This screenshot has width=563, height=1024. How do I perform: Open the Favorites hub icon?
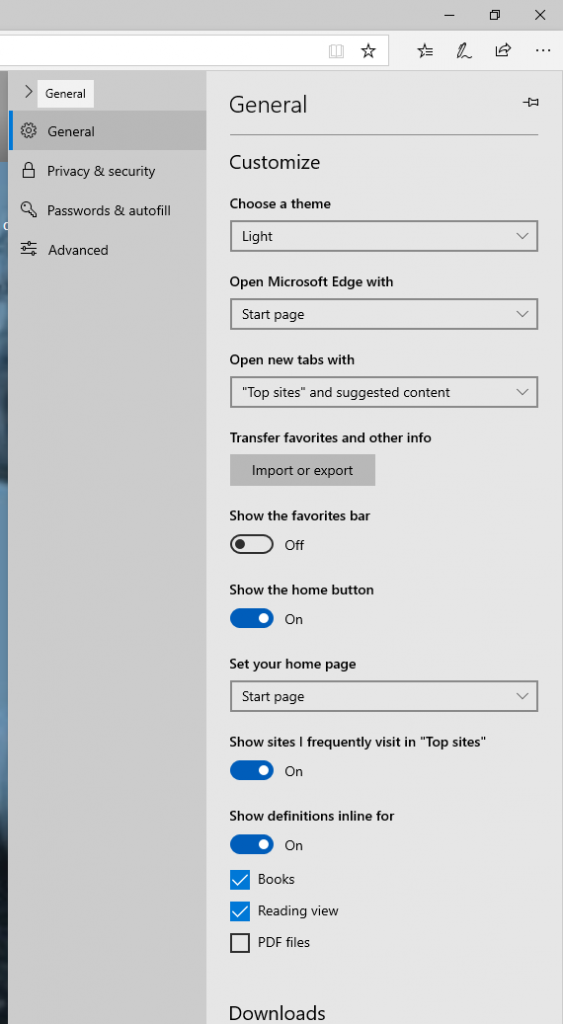tap(425, 51)
